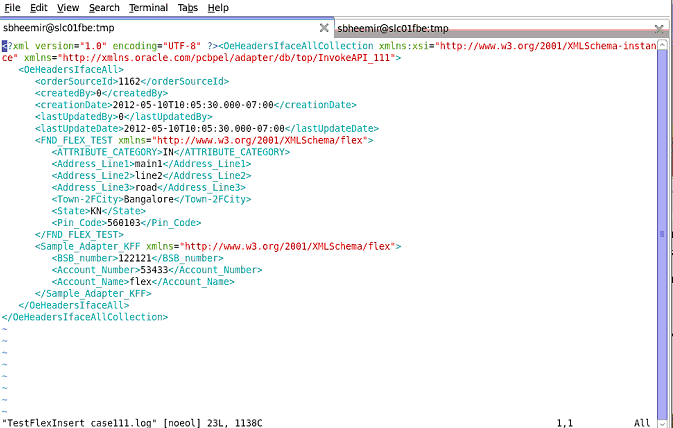Click the ATTRIBUTE_CATEGORY value IN
Image resolution: width=673 pixels, height=428 pixels.
[168, 152]
